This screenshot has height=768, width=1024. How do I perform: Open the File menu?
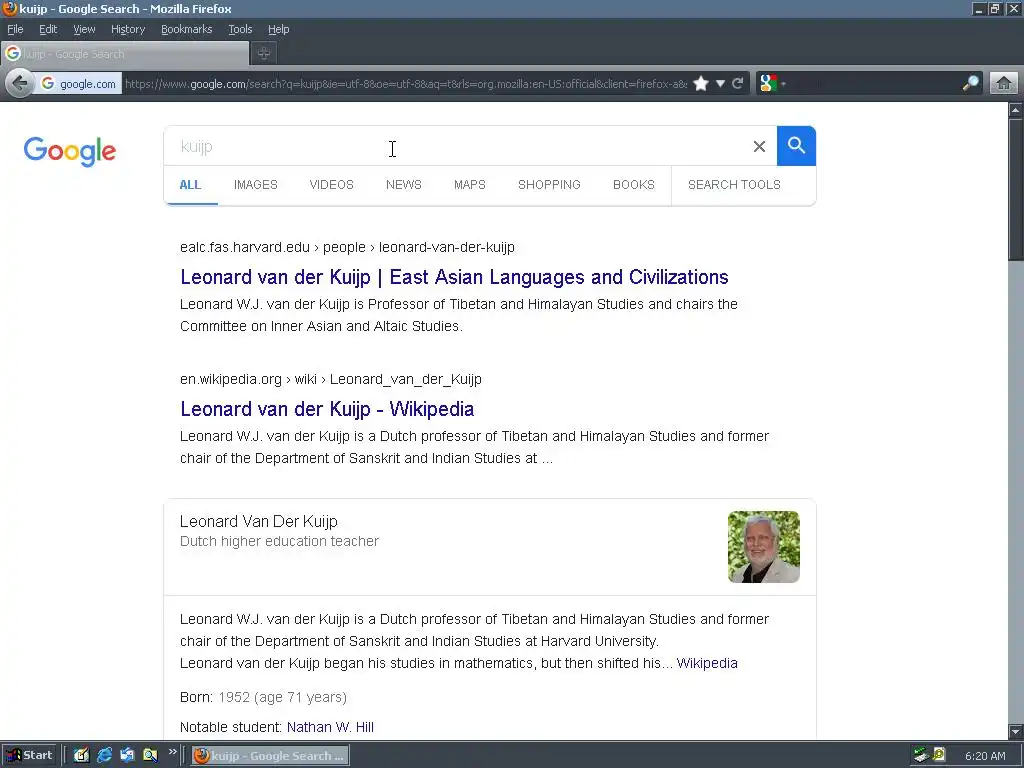click(15, 29)
